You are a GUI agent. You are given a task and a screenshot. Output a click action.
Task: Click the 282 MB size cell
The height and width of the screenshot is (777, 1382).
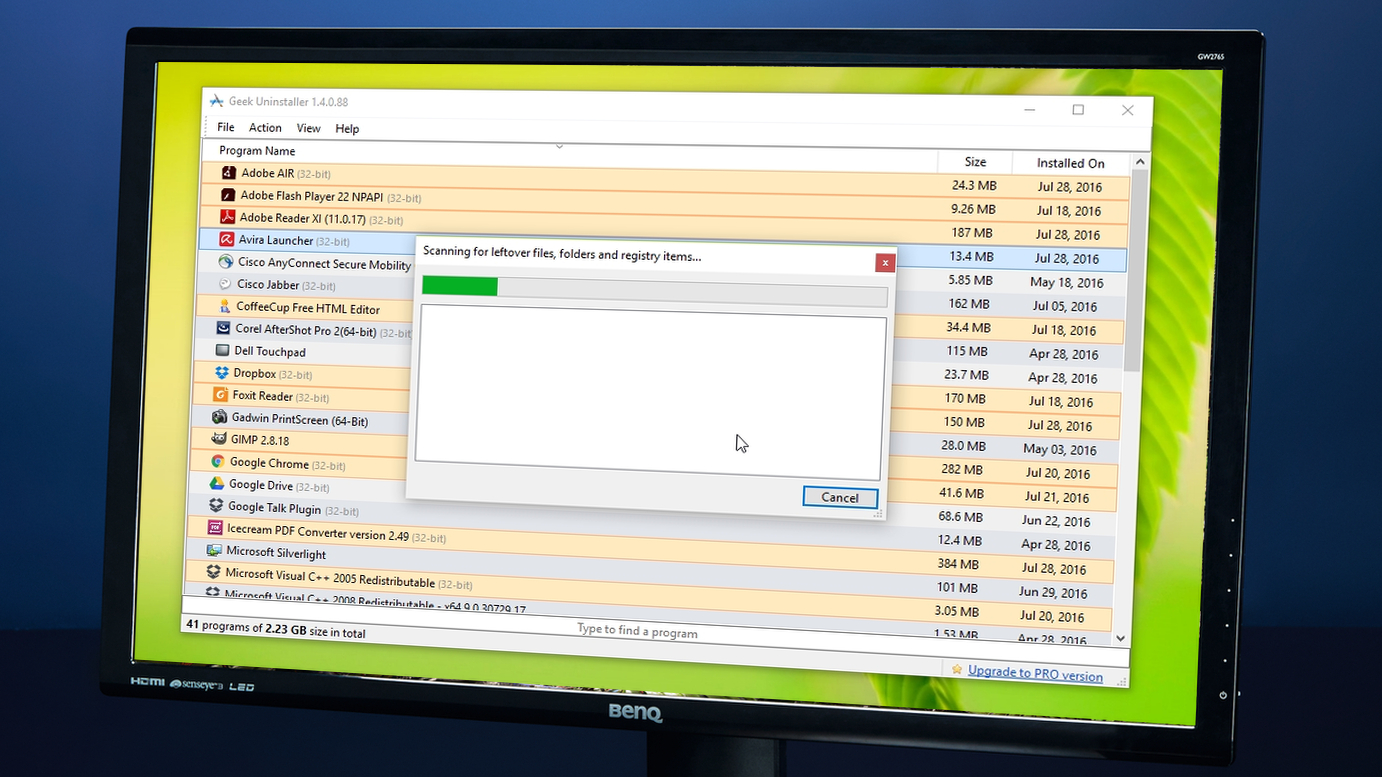962,469
